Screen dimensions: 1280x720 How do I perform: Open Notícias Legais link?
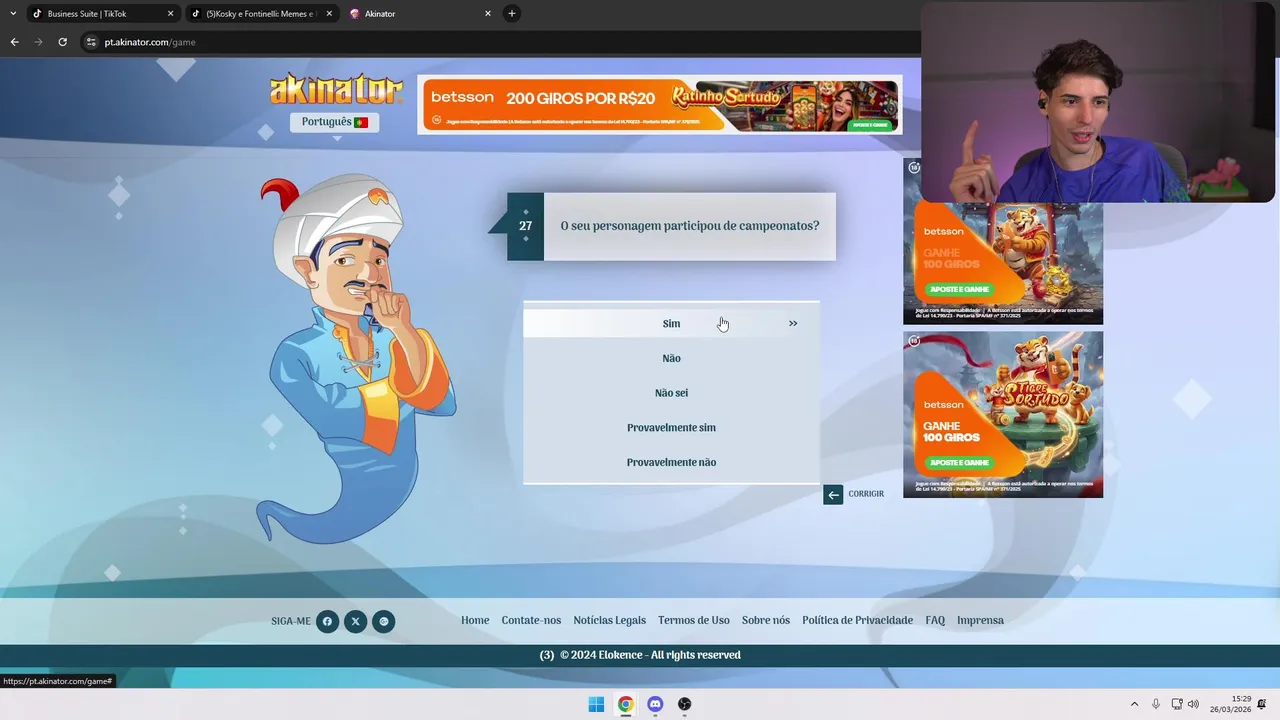click(609, 620)
